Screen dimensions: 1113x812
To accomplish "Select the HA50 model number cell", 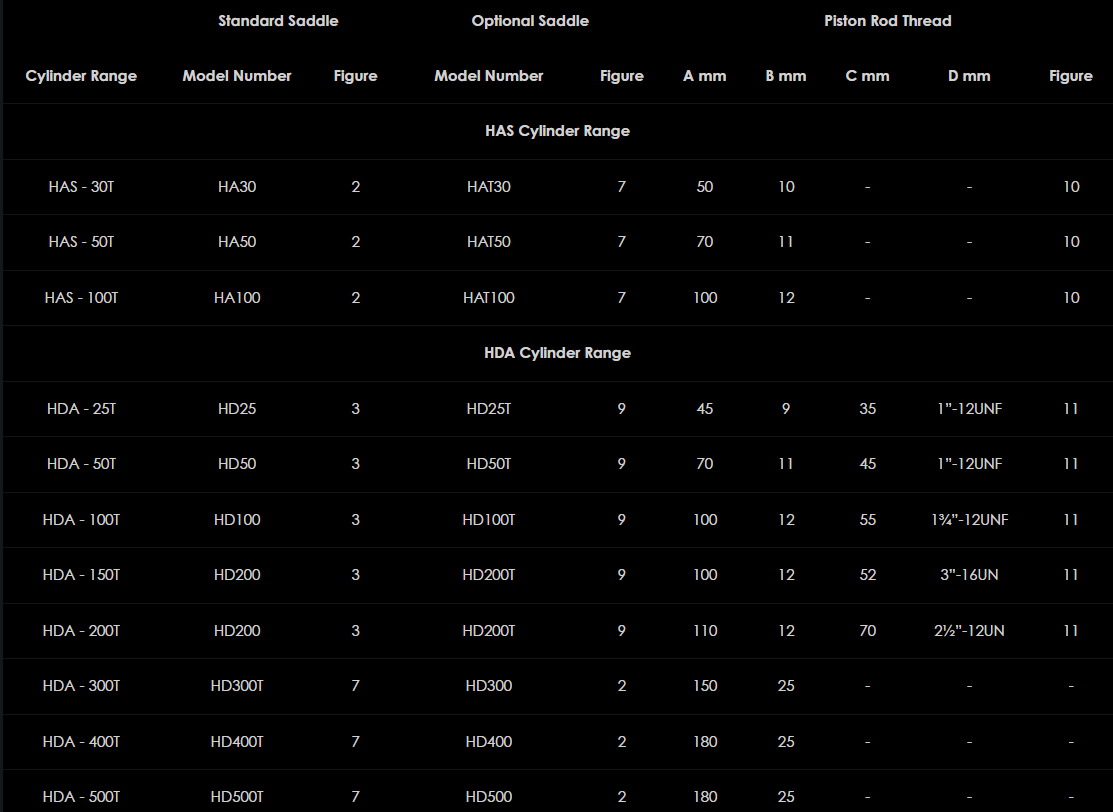I will (x=237, y=242).
